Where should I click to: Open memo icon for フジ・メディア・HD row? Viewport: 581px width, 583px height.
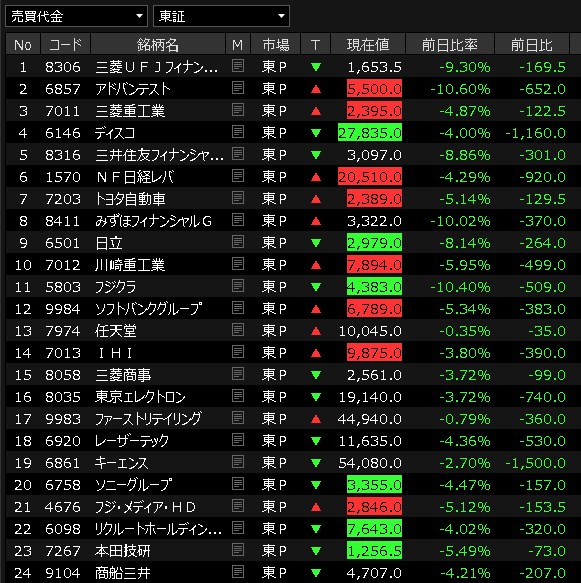[x=238, y=506]
